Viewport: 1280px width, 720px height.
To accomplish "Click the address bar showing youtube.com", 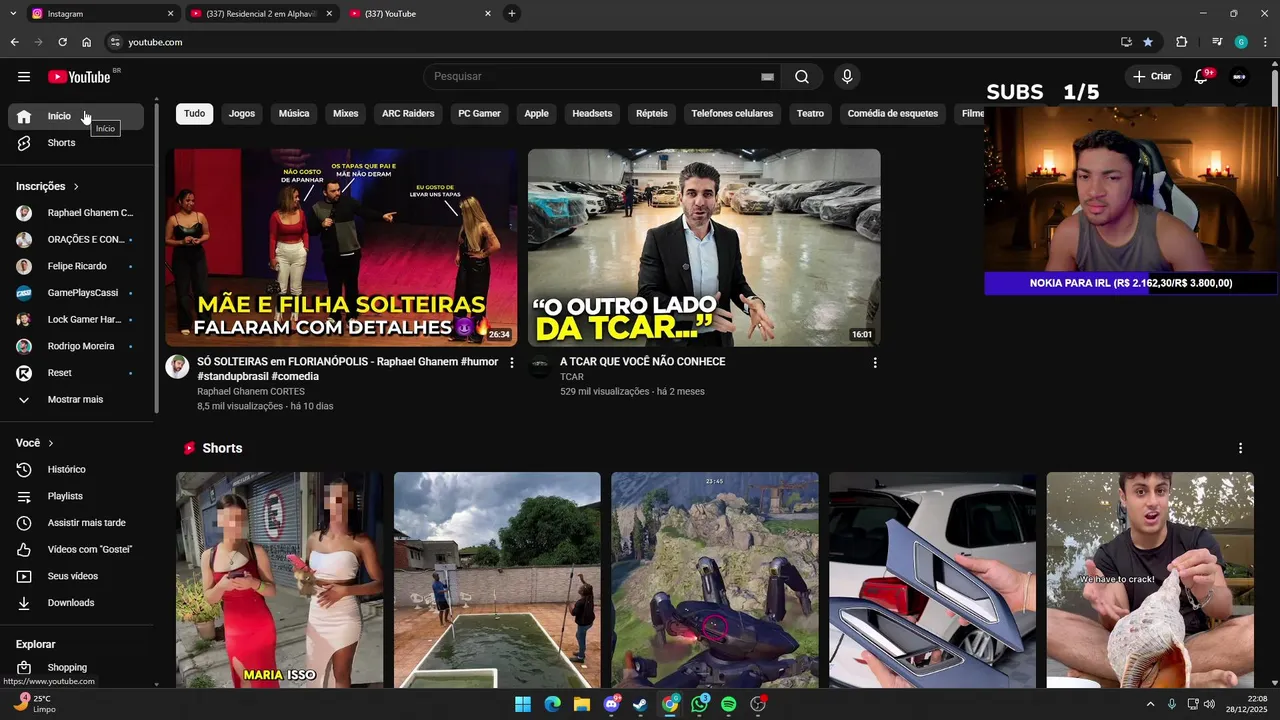I will (610, 42).
